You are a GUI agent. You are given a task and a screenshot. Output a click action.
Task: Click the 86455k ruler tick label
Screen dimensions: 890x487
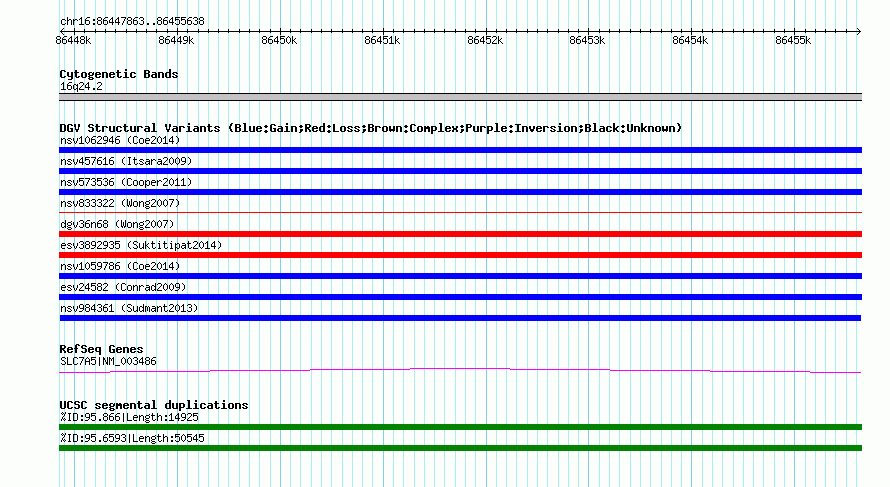tap(793, 40)
